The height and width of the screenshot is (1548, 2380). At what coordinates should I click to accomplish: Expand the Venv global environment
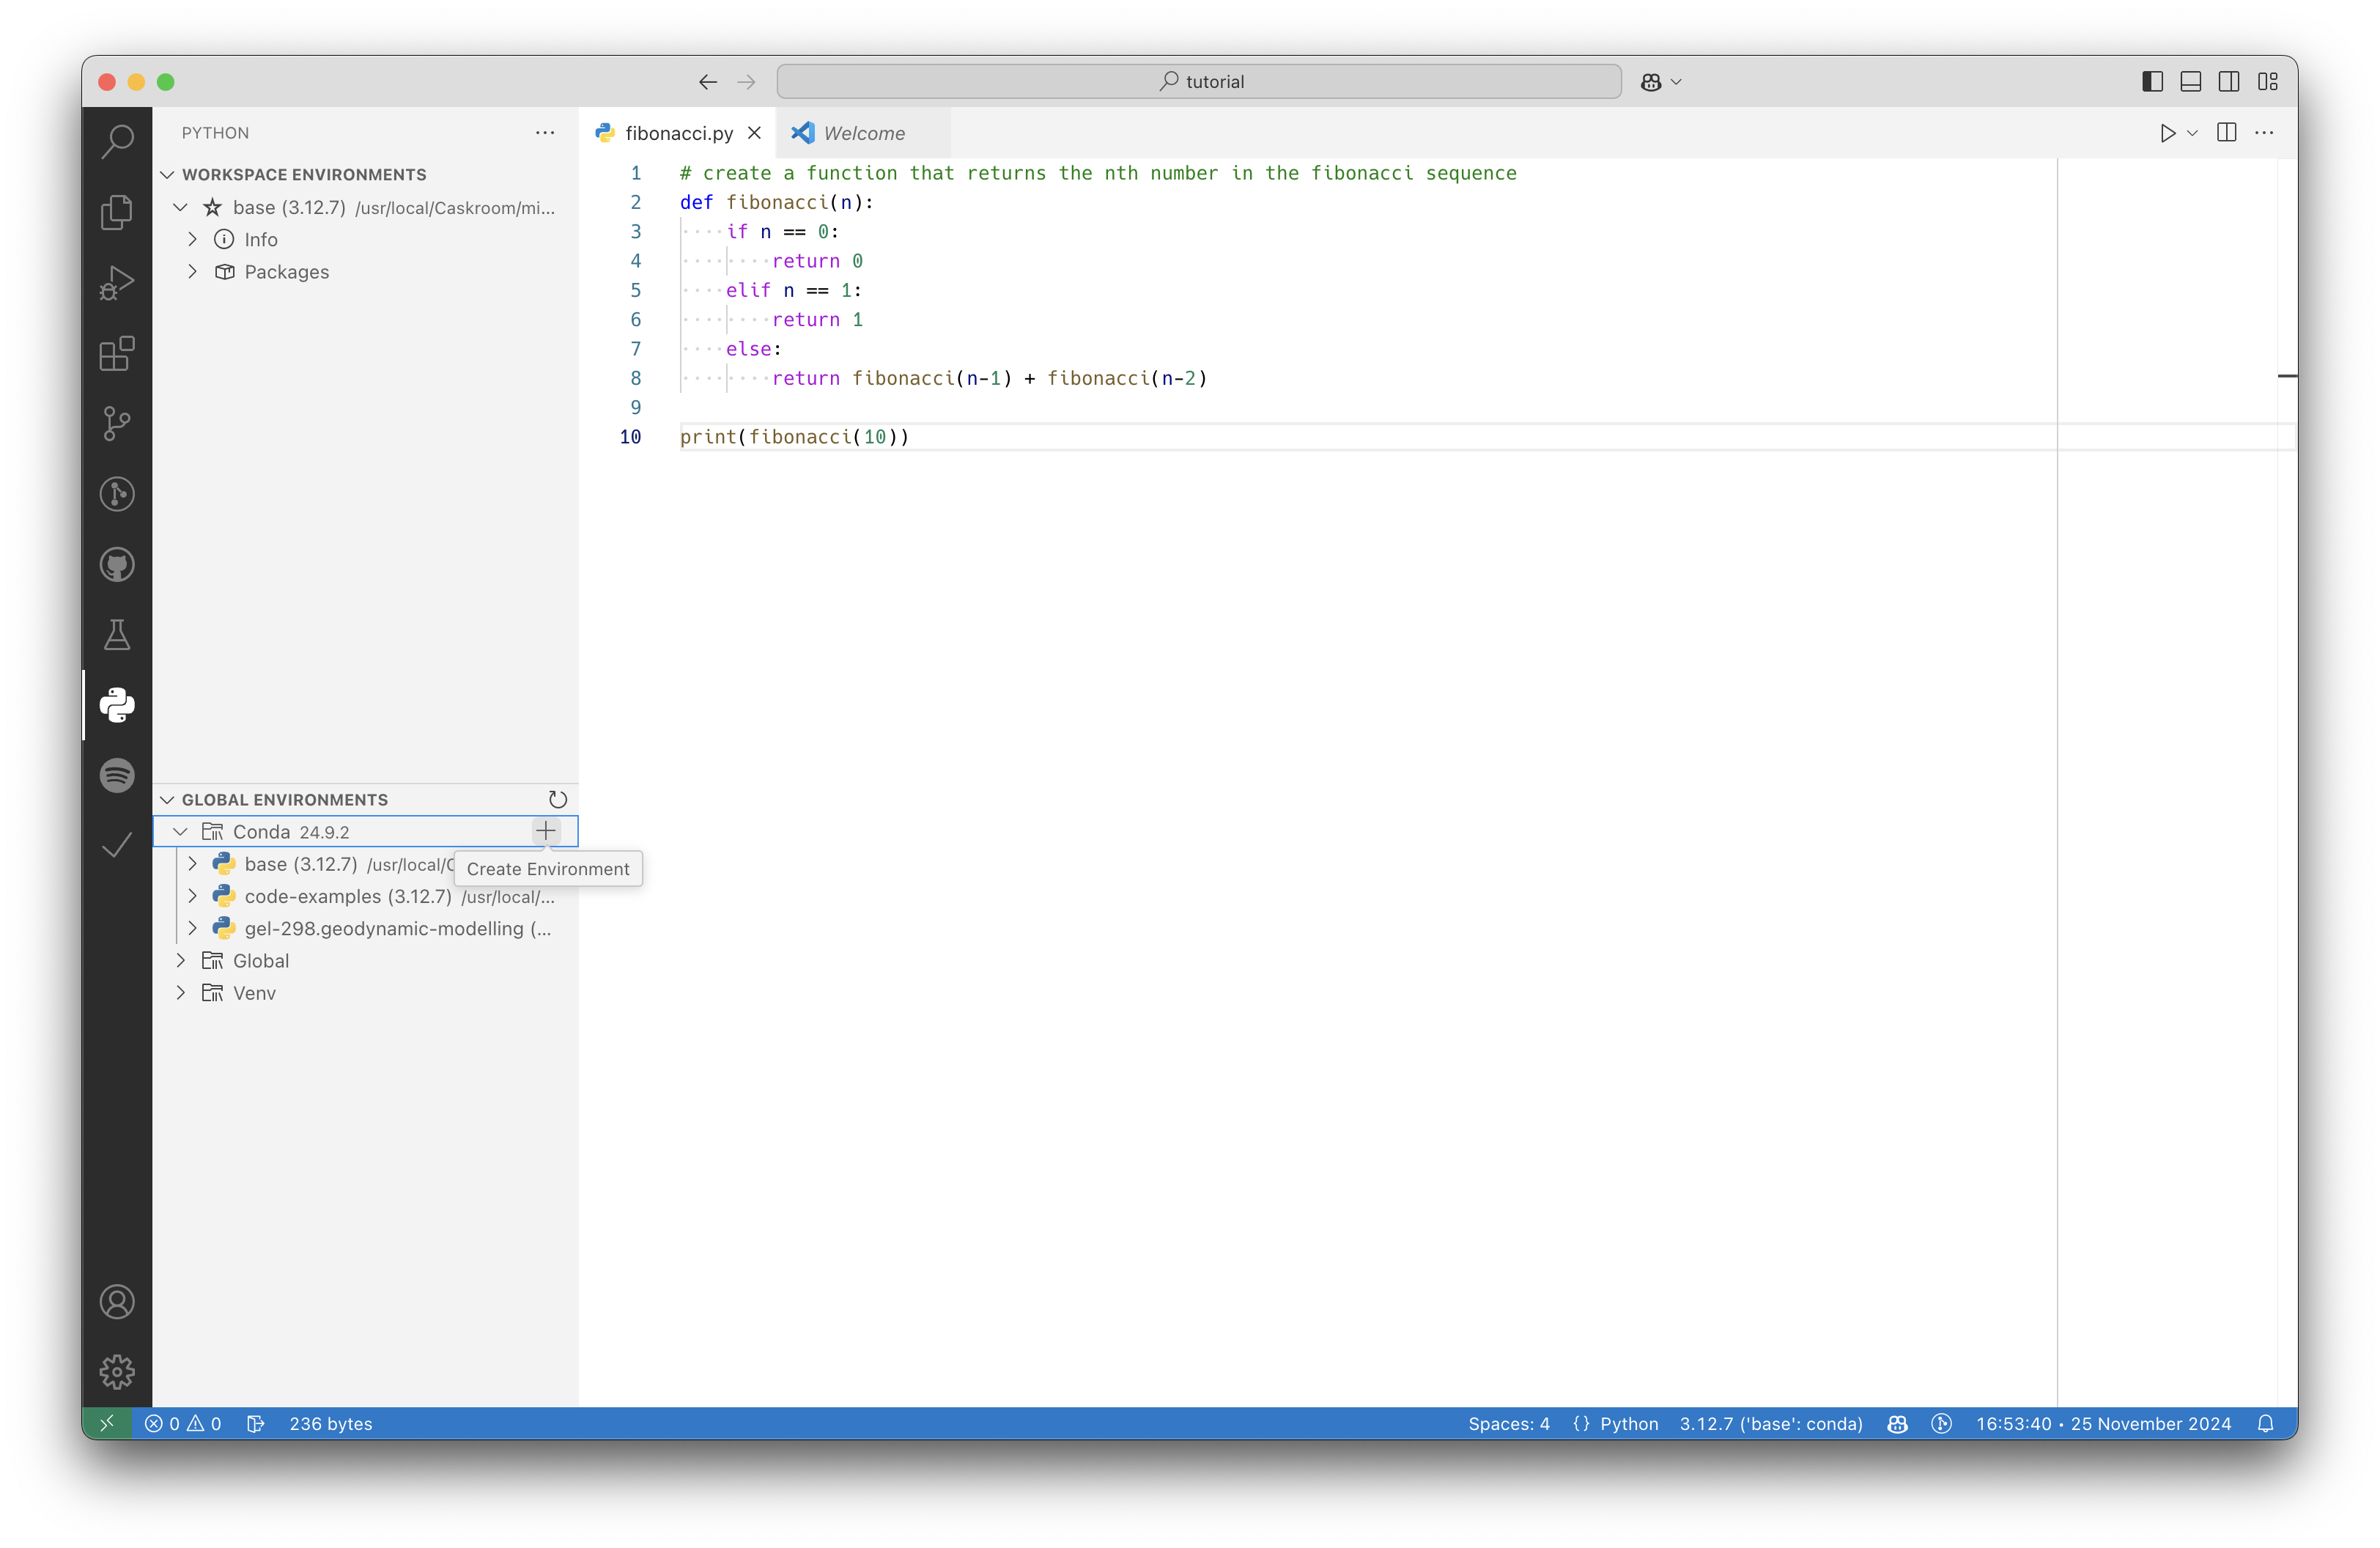(x=184, y=992)
